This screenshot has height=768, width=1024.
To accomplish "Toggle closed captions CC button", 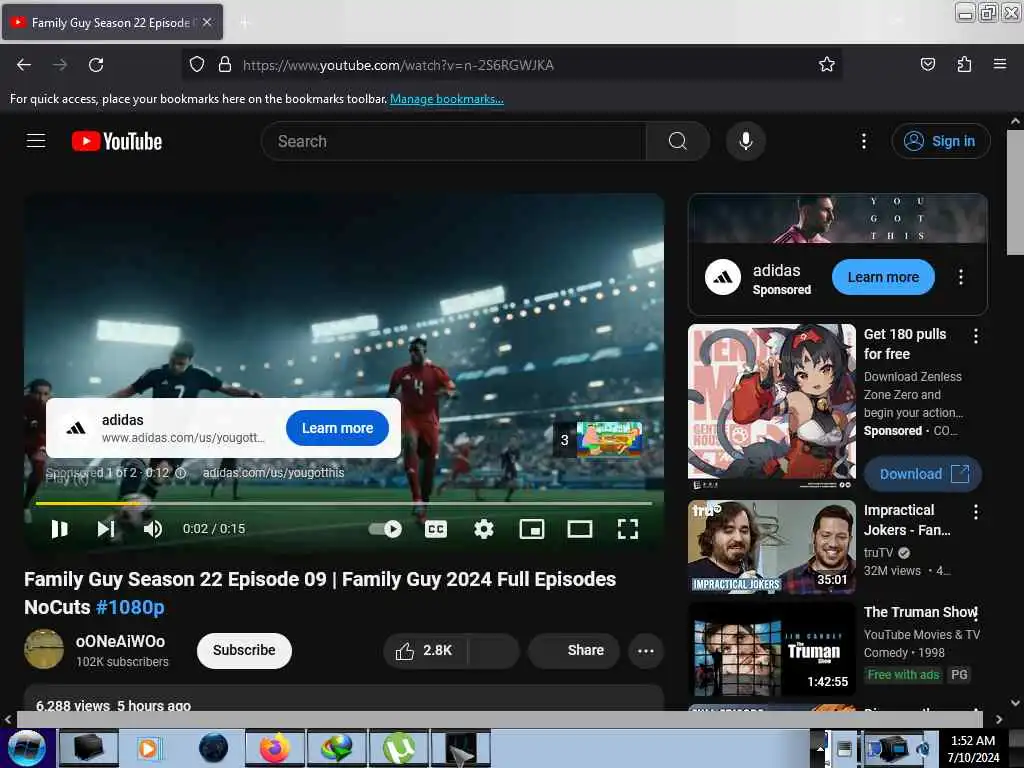I will (x=436, y=528).
